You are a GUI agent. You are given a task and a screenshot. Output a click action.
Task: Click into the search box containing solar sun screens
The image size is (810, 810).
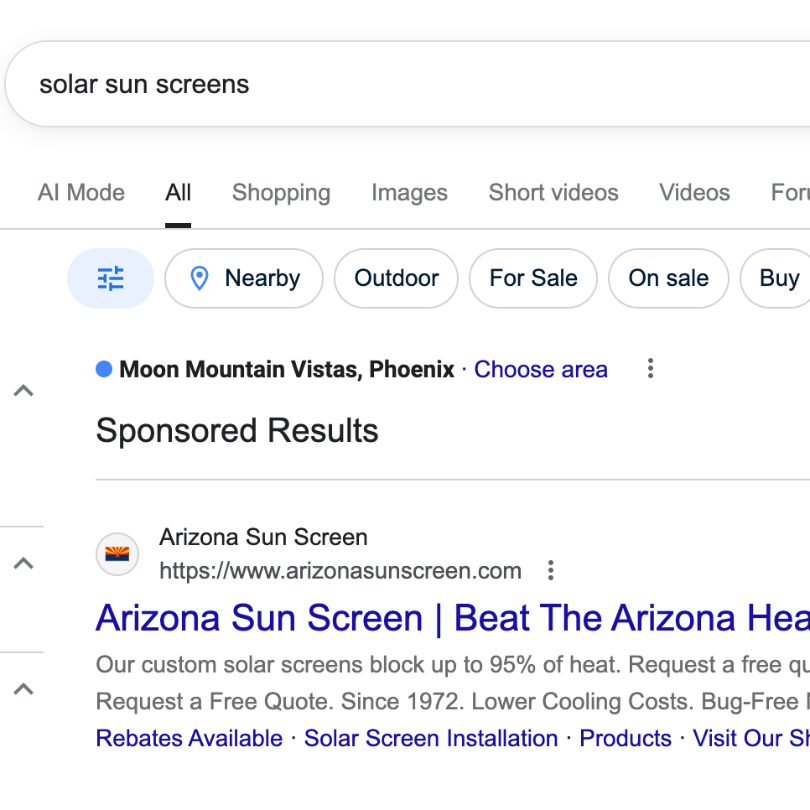coord(408,84)
